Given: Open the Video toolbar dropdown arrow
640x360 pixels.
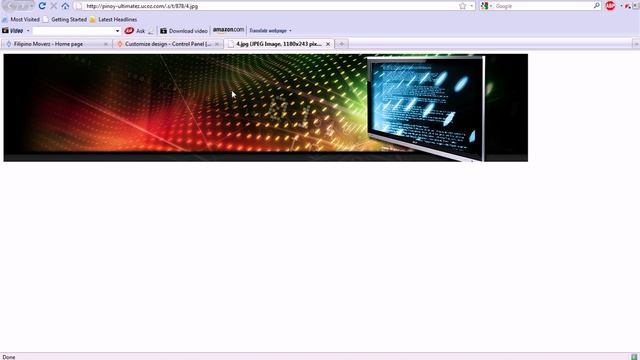Looking at the screenshot, I should 28,31.
